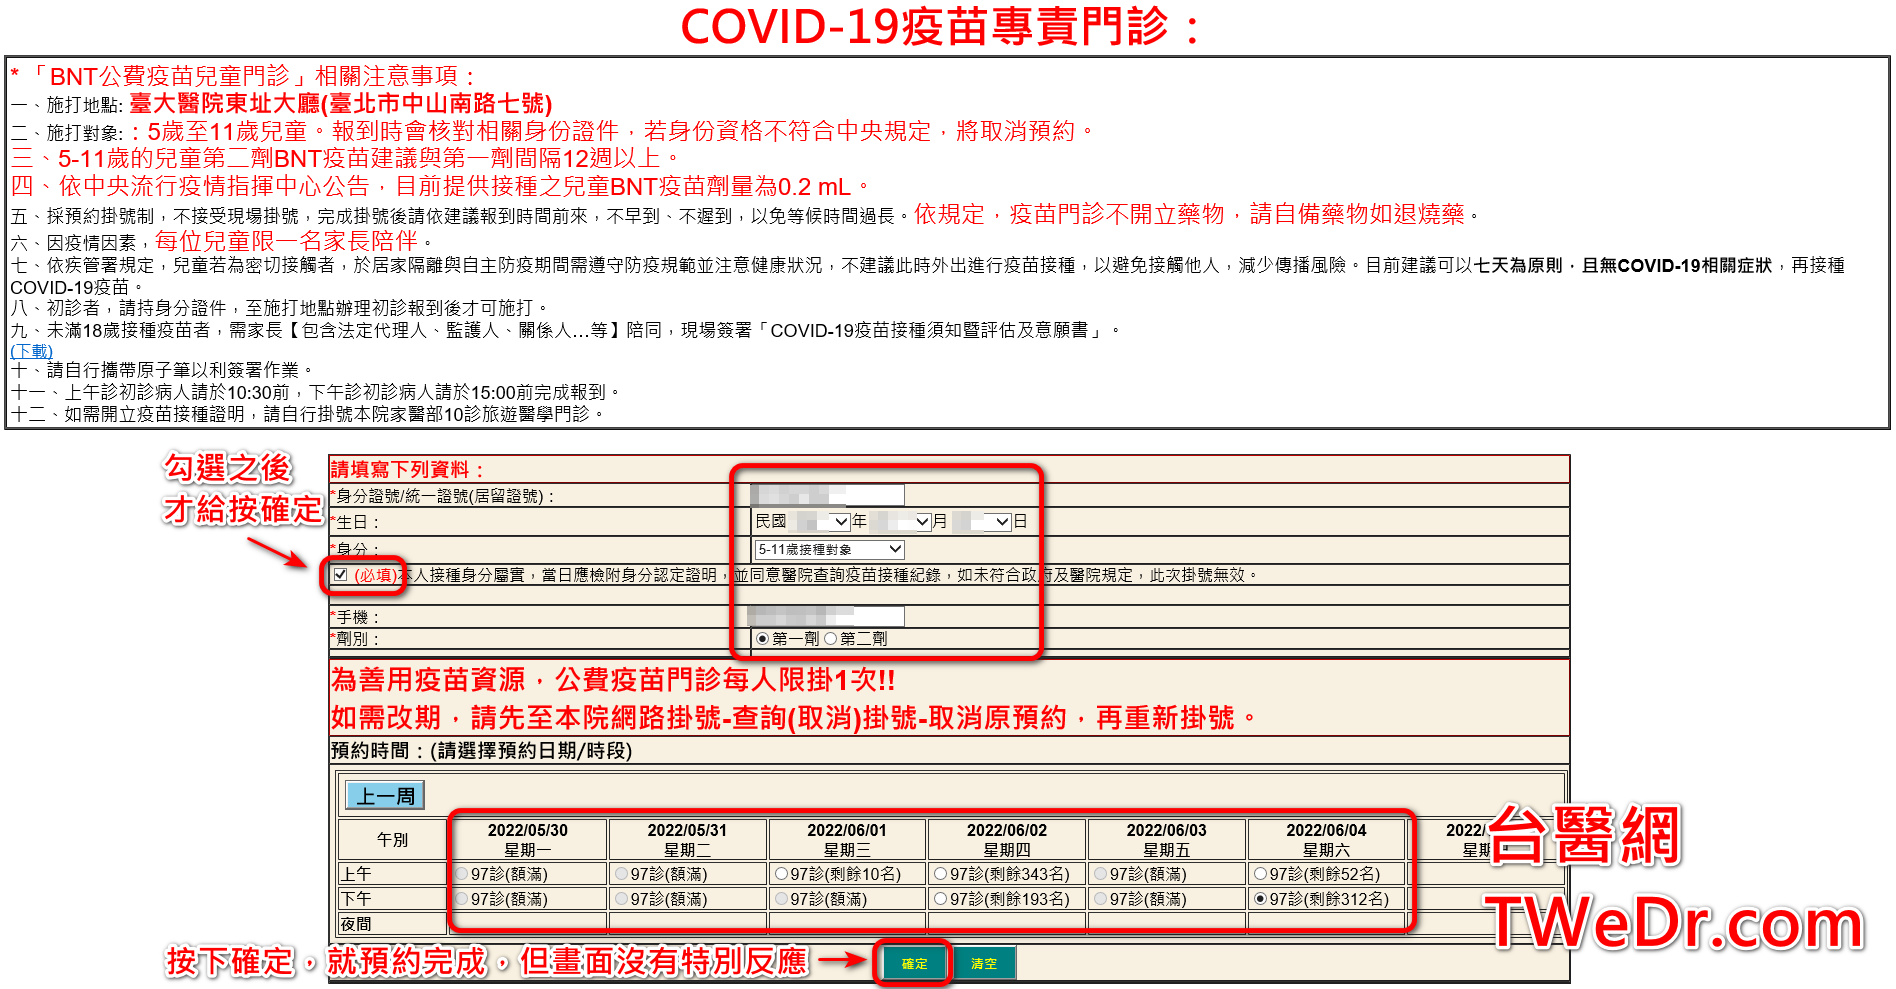The width and height of the screenshot is (1896, 989).
Task: Go to previous week with 上一周 button
Action: [385, 796]
